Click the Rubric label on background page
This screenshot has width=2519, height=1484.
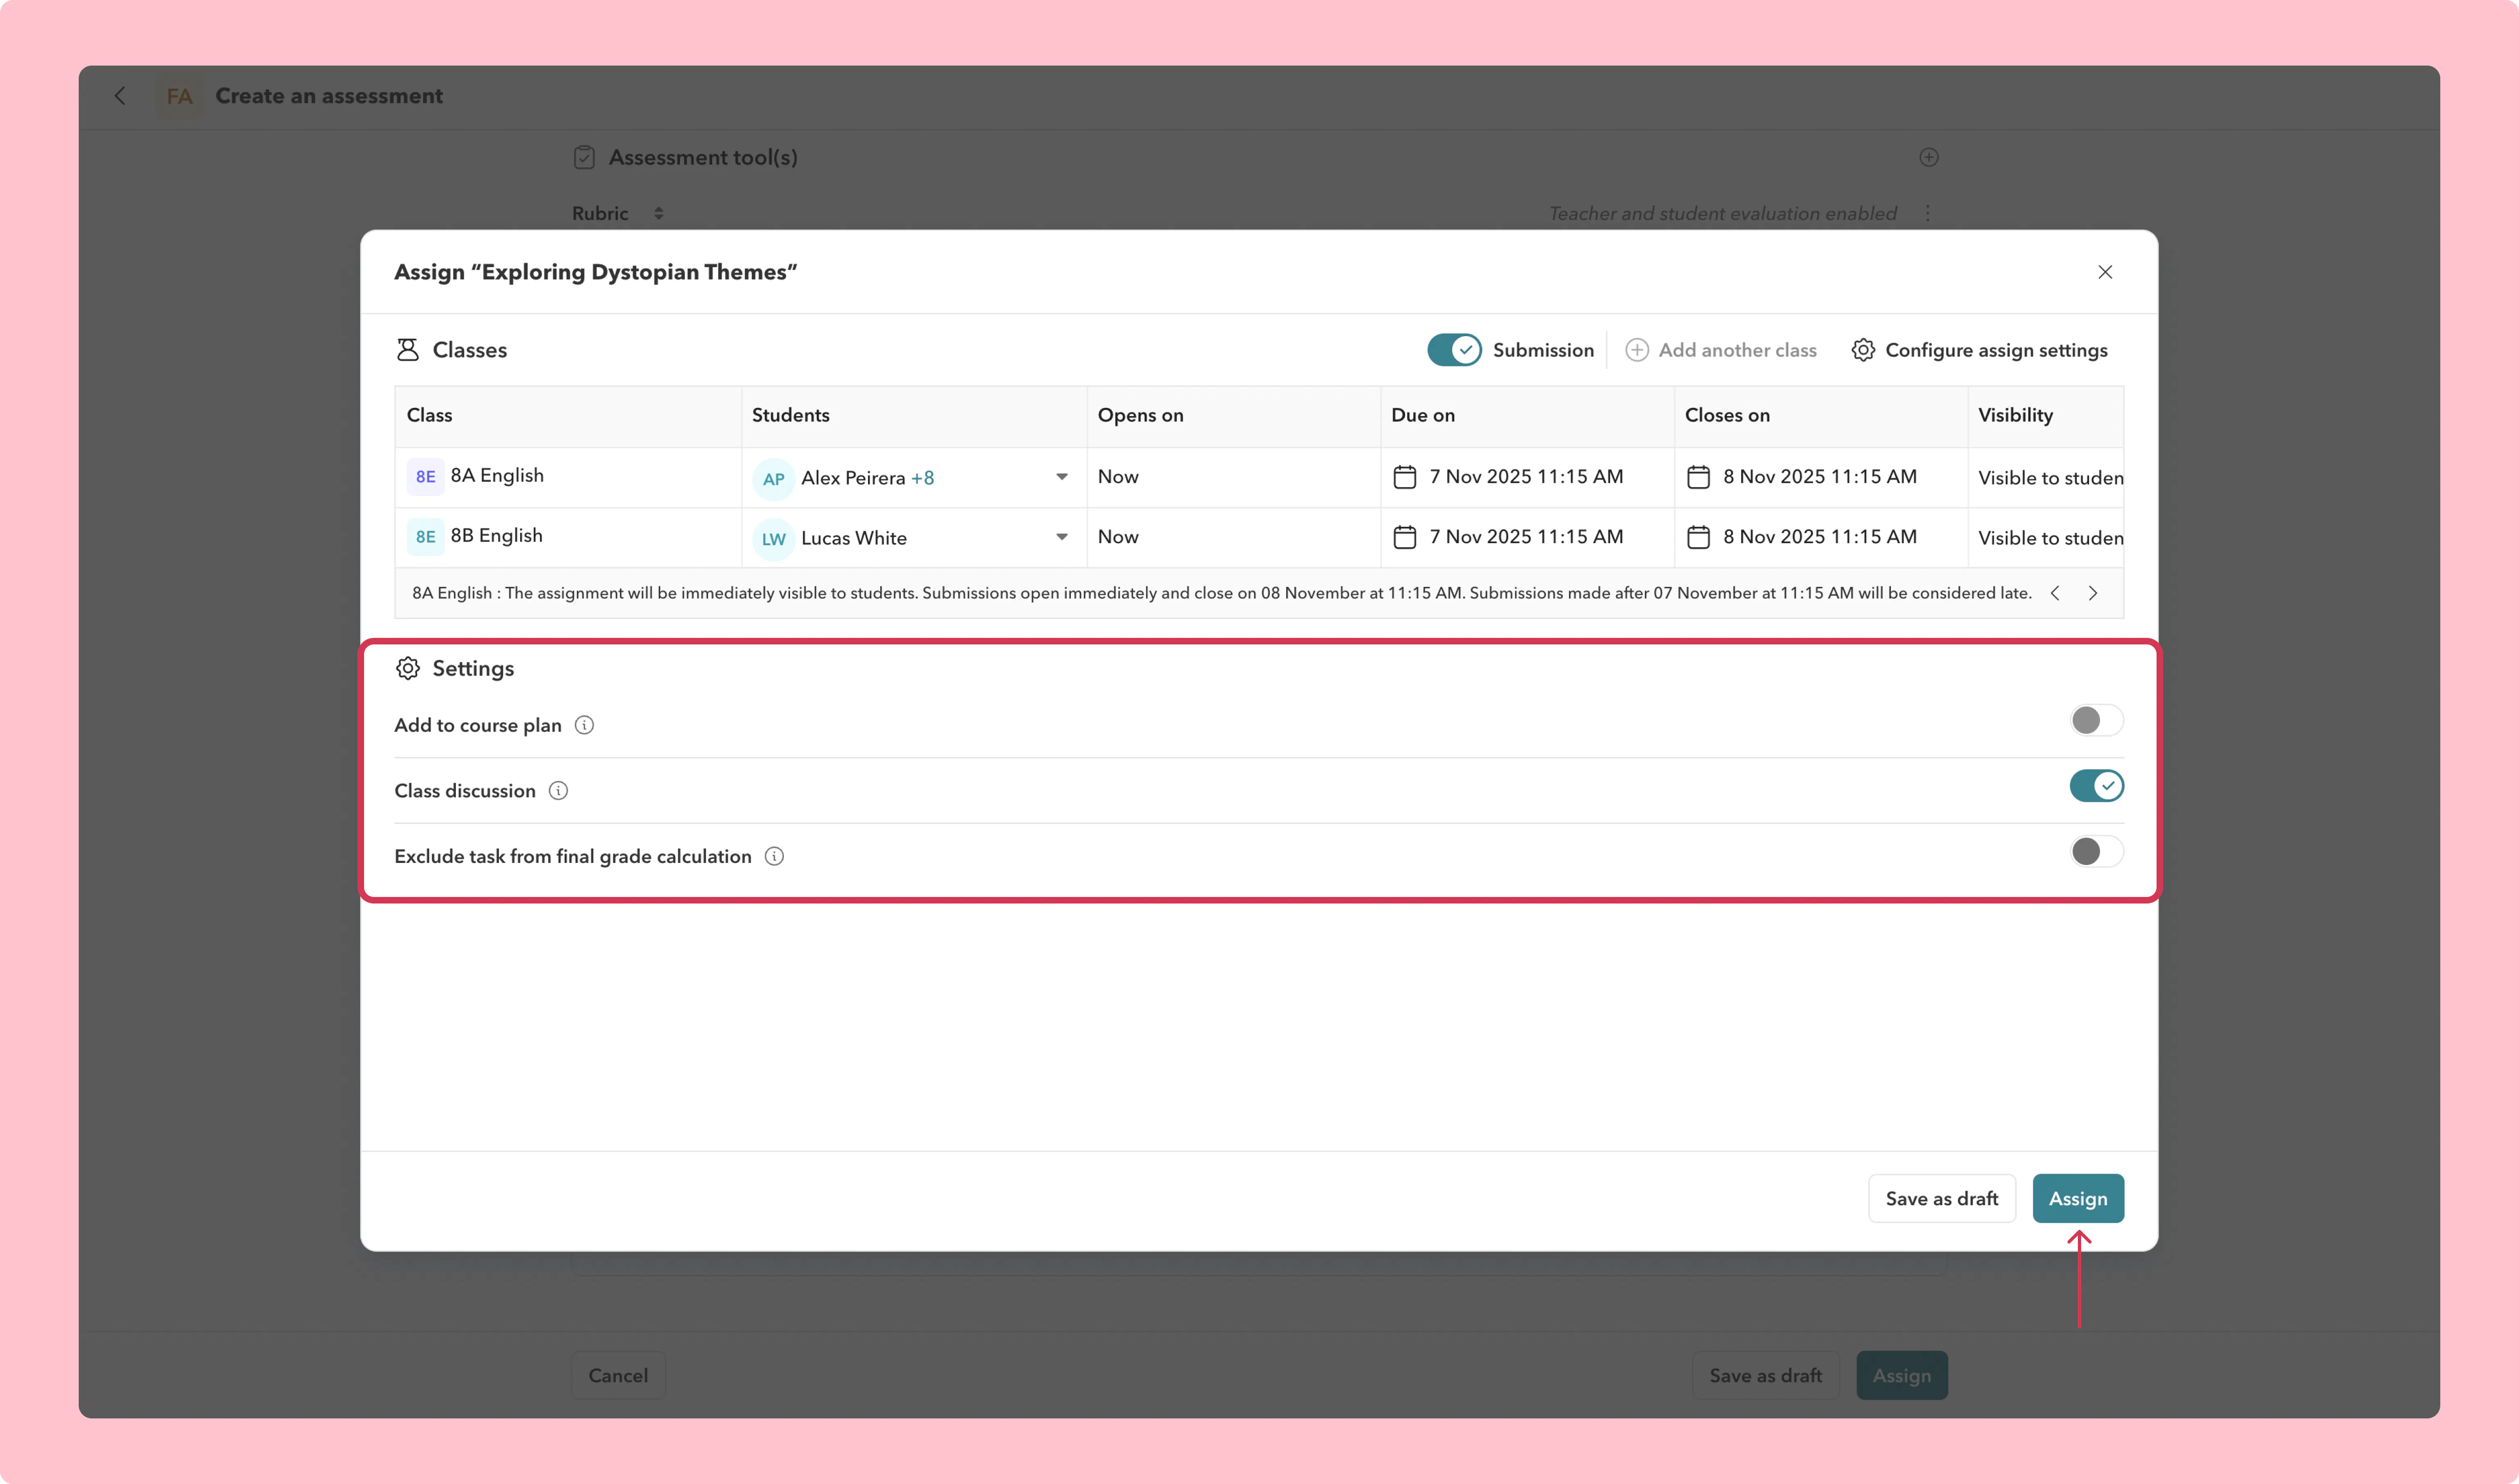click(x=600, y=213)
